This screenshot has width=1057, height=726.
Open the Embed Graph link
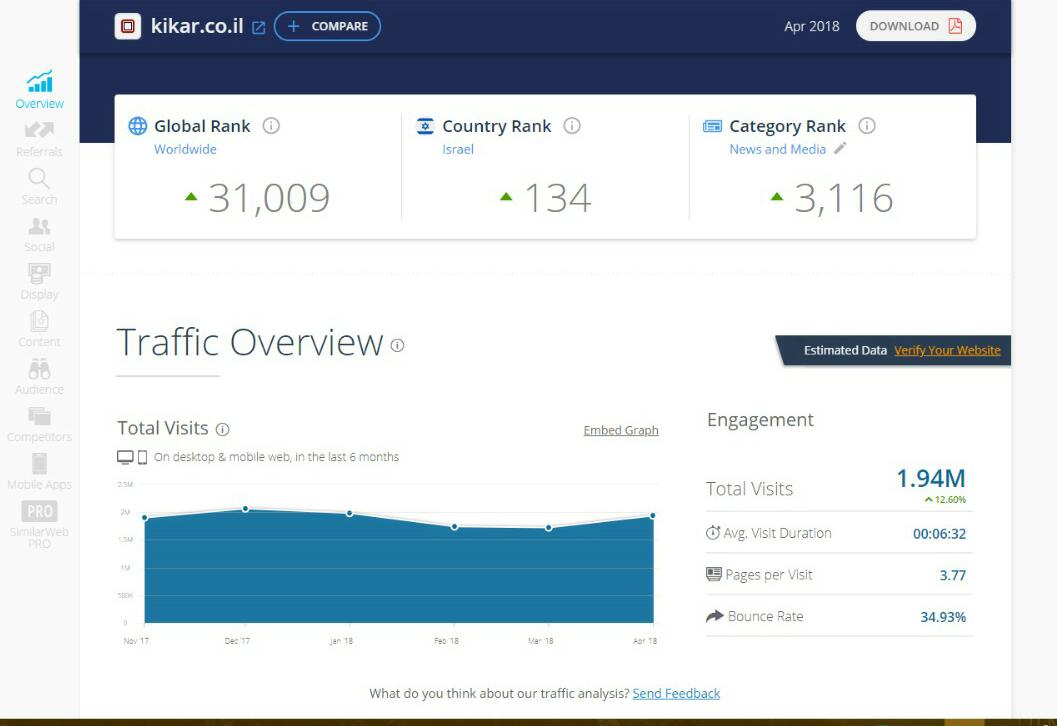[x=621, y=430]
